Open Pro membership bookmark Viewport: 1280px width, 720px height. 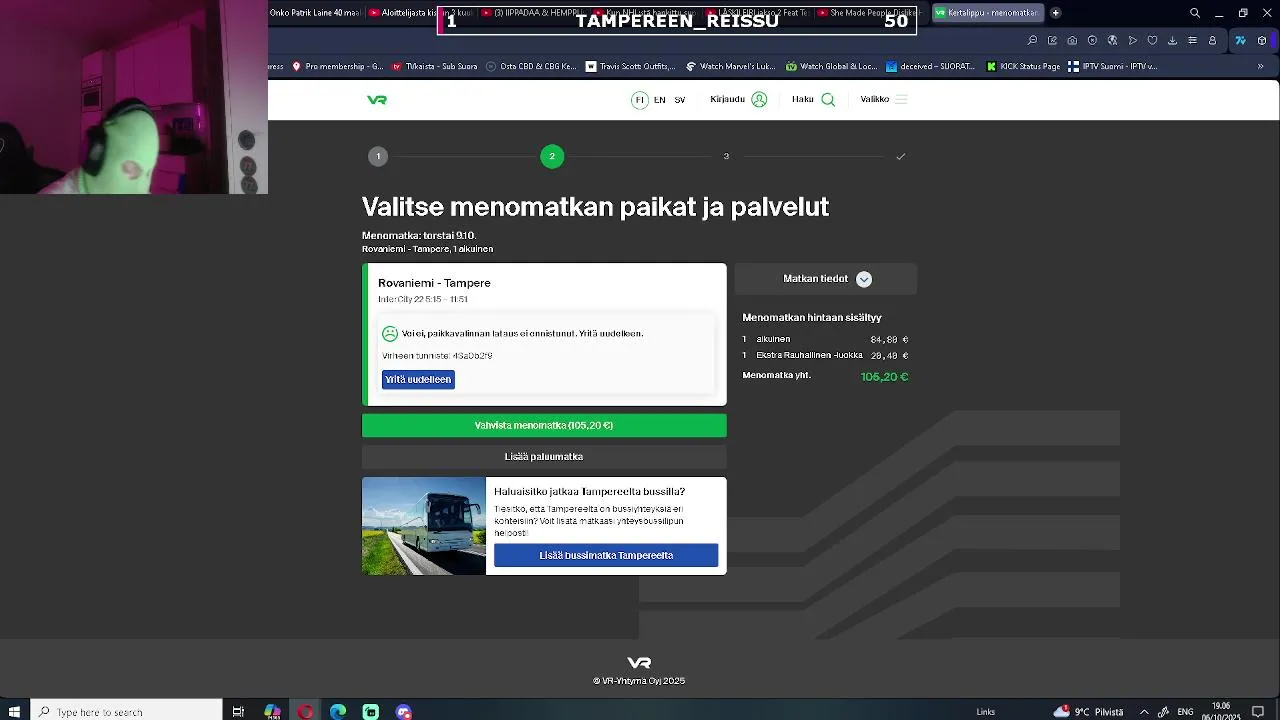[337, 67]
